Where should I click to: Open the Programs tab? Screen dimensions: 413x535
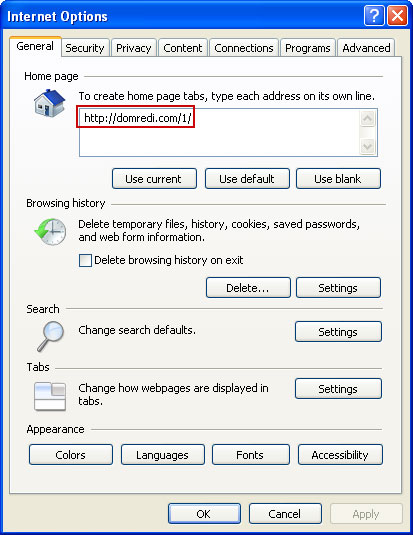(x=308, y=48)
